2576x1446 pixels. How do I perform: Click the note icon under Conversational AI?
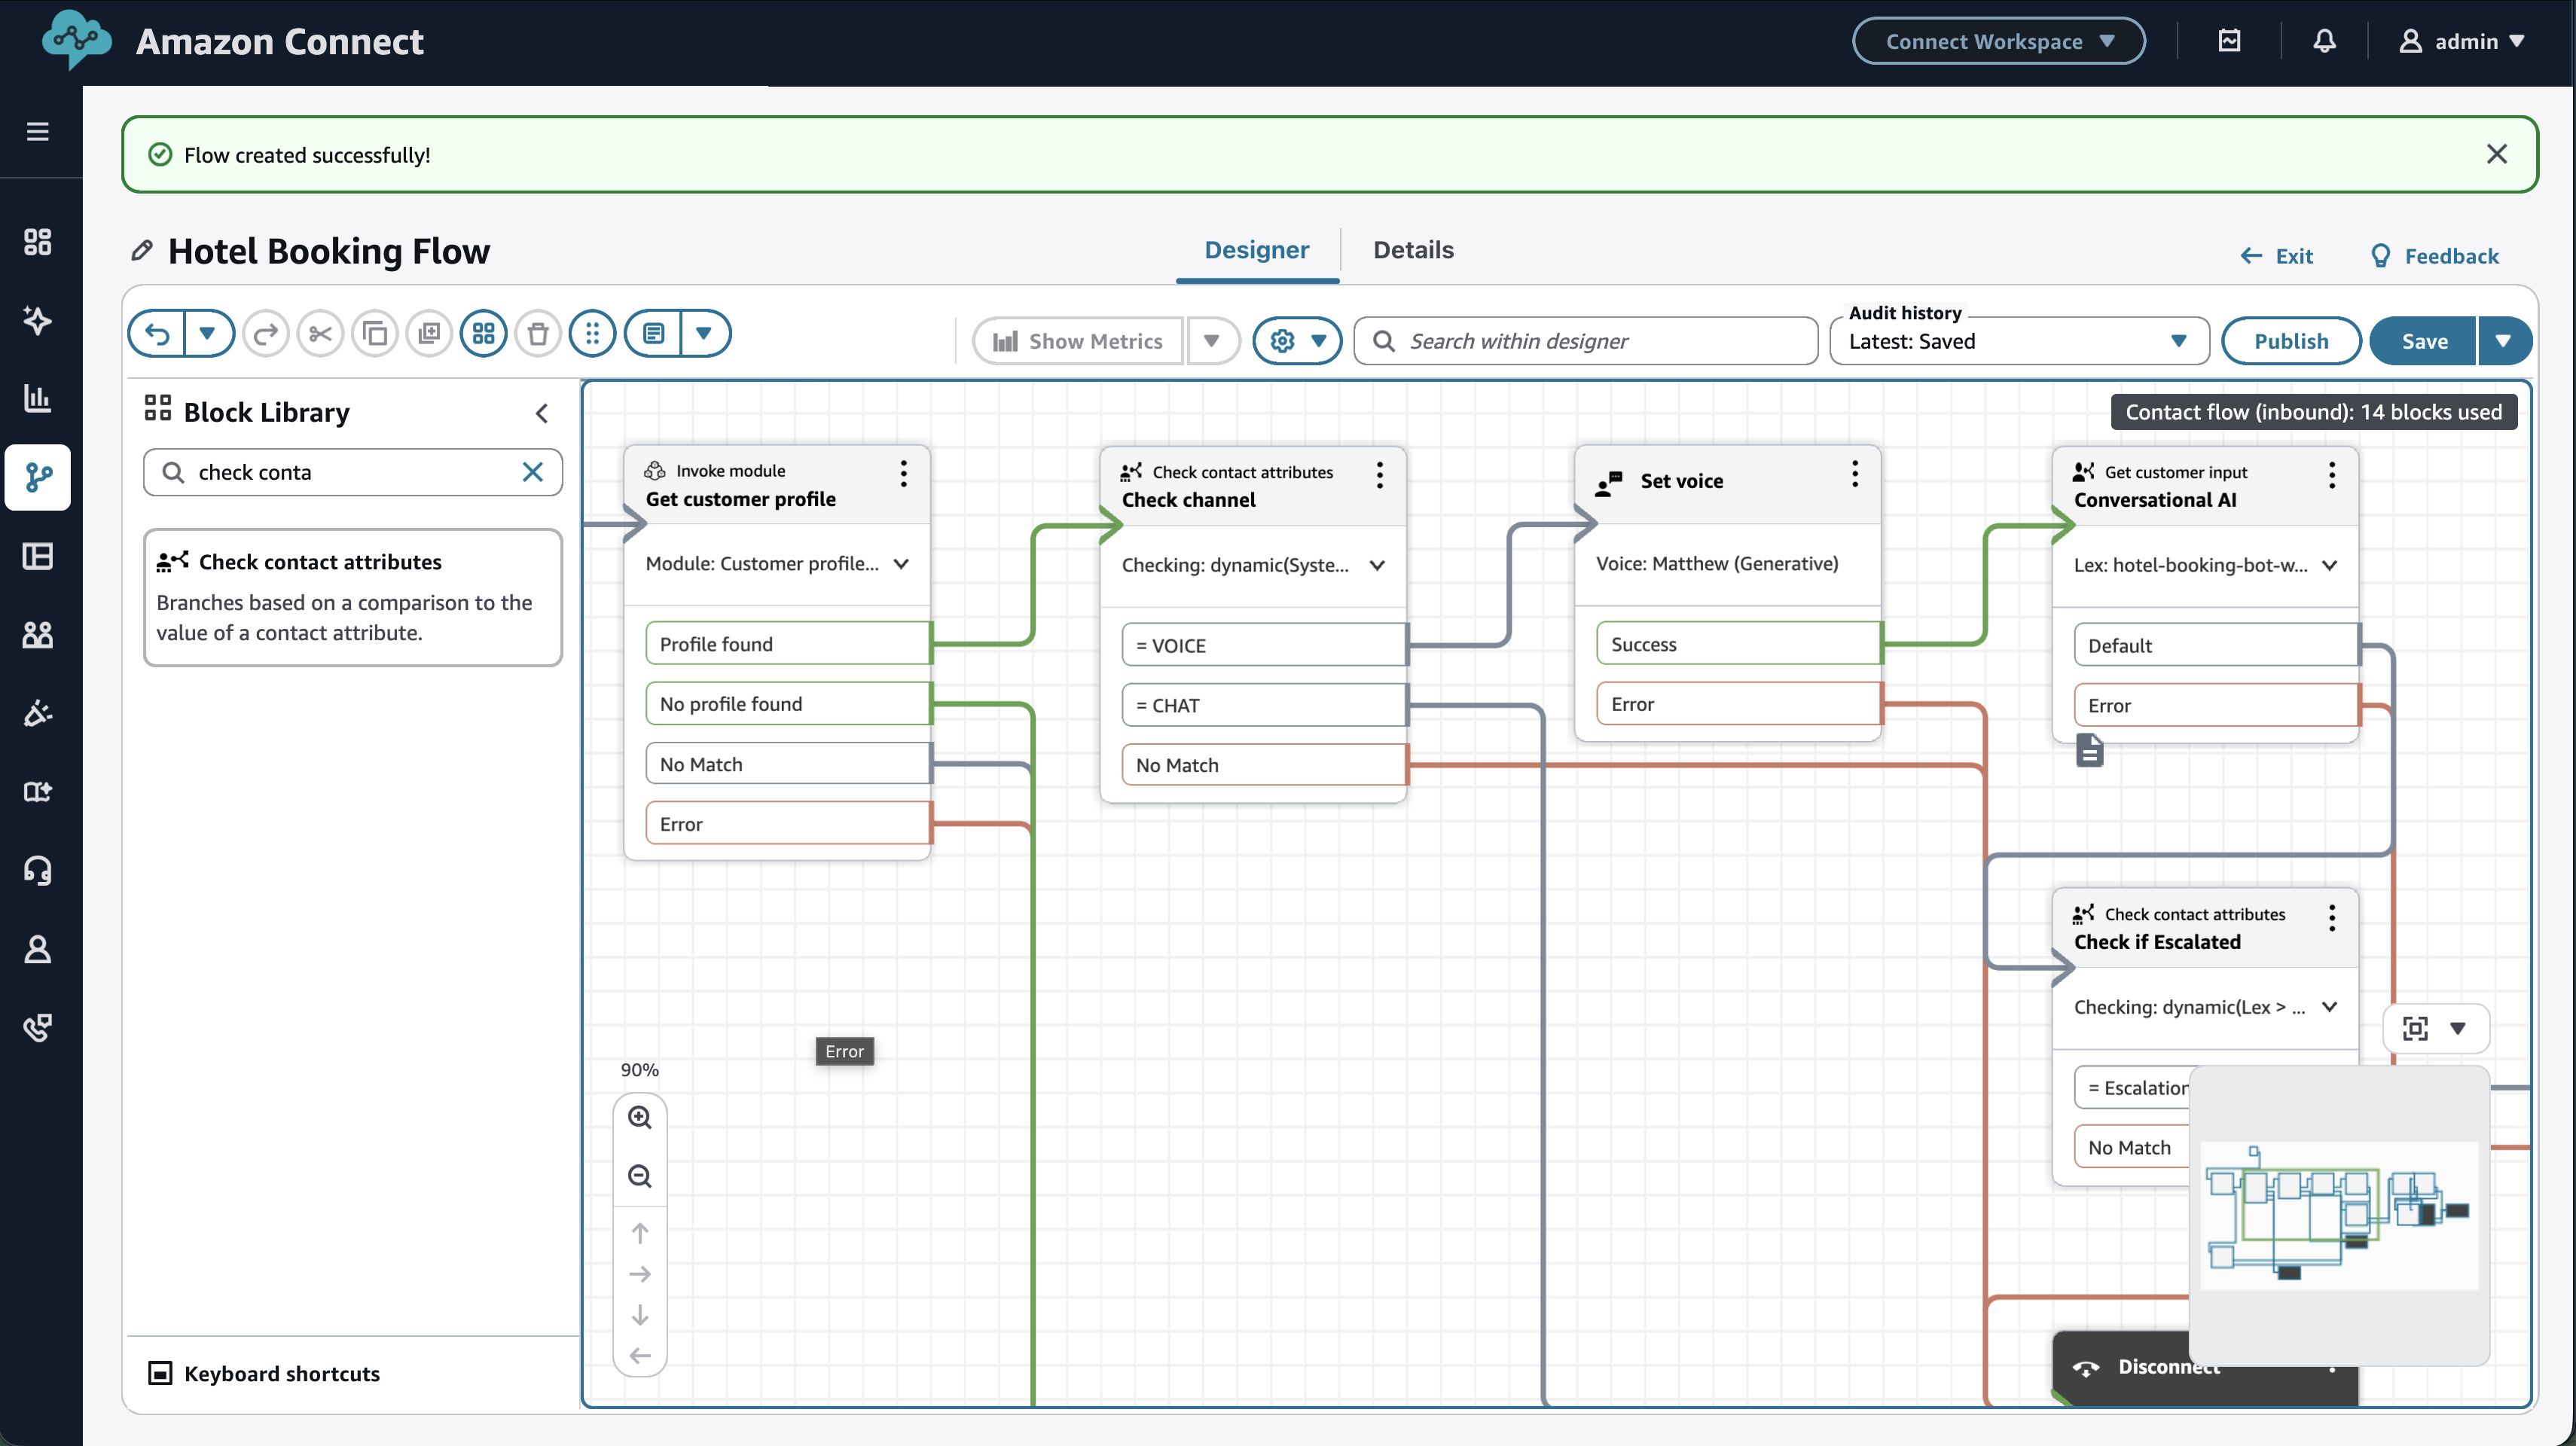coord(2089,750)
